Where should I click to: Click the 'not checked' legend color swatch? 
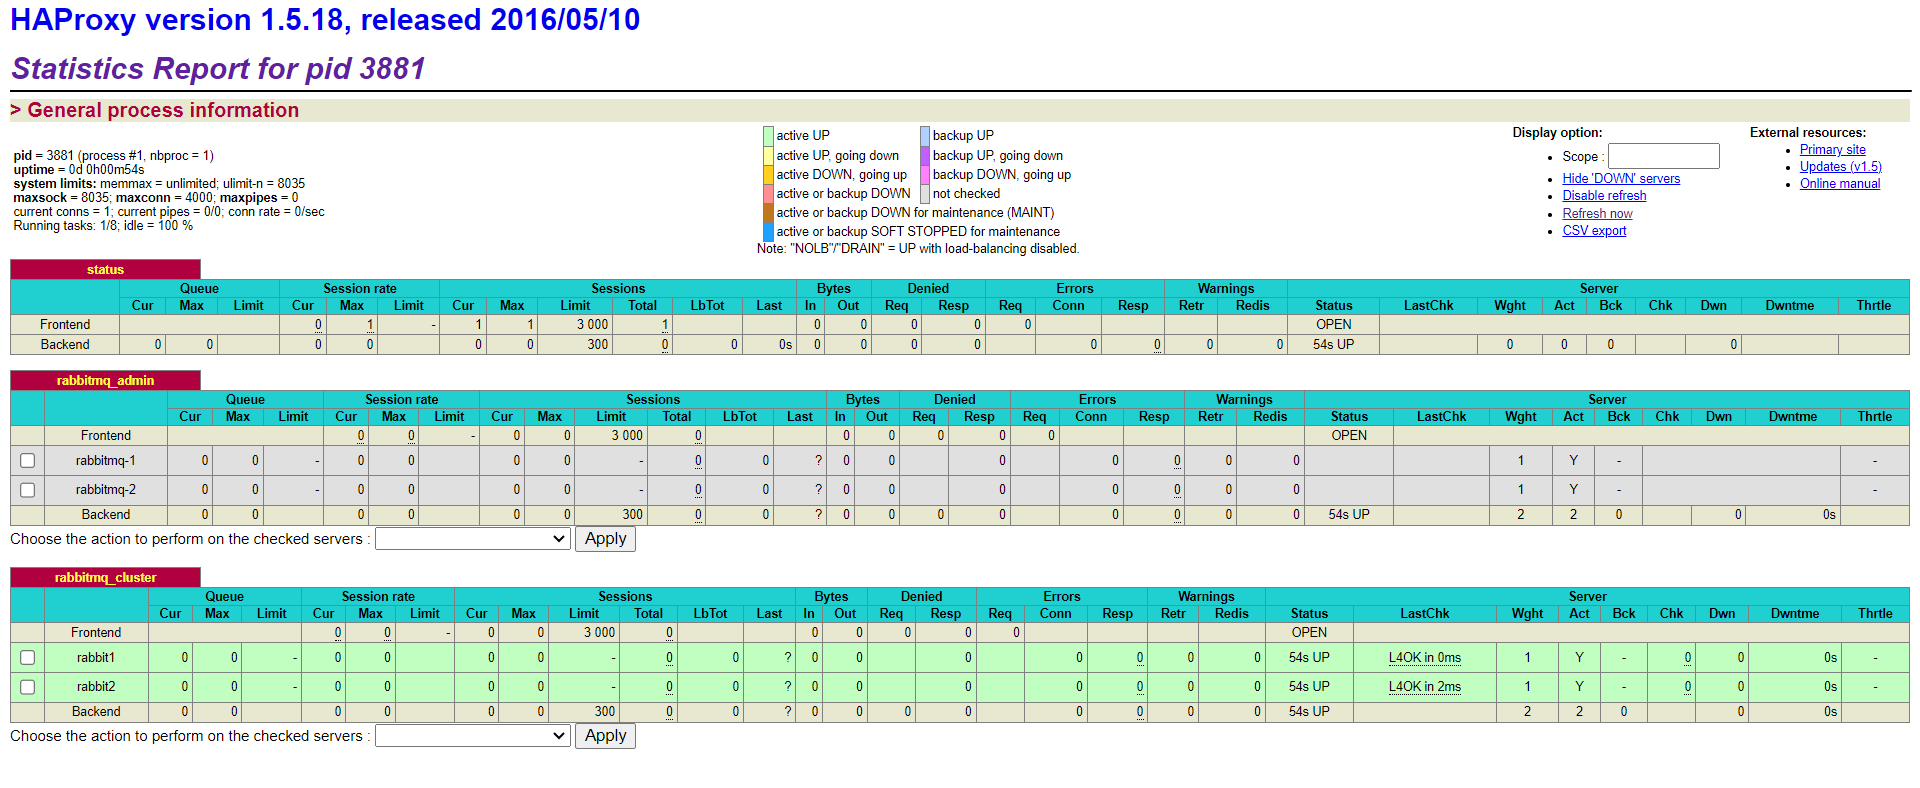pyautogui.click(x=925, y=194)
